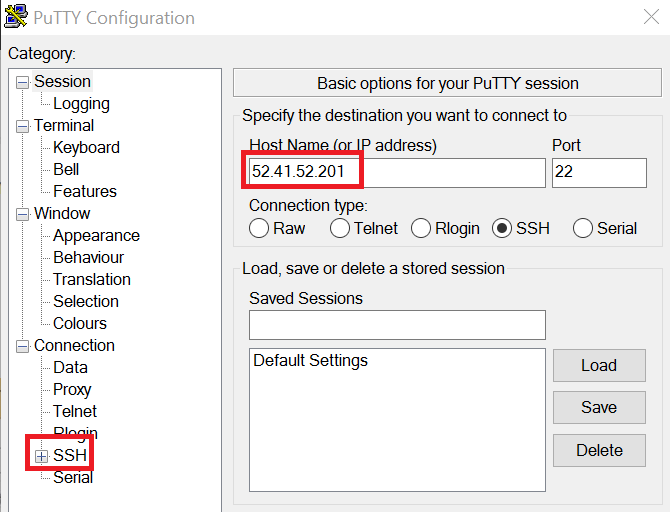Click the PuTTY icon in title bar
This screenshot has width=670, height=512.
coord(16,16)
